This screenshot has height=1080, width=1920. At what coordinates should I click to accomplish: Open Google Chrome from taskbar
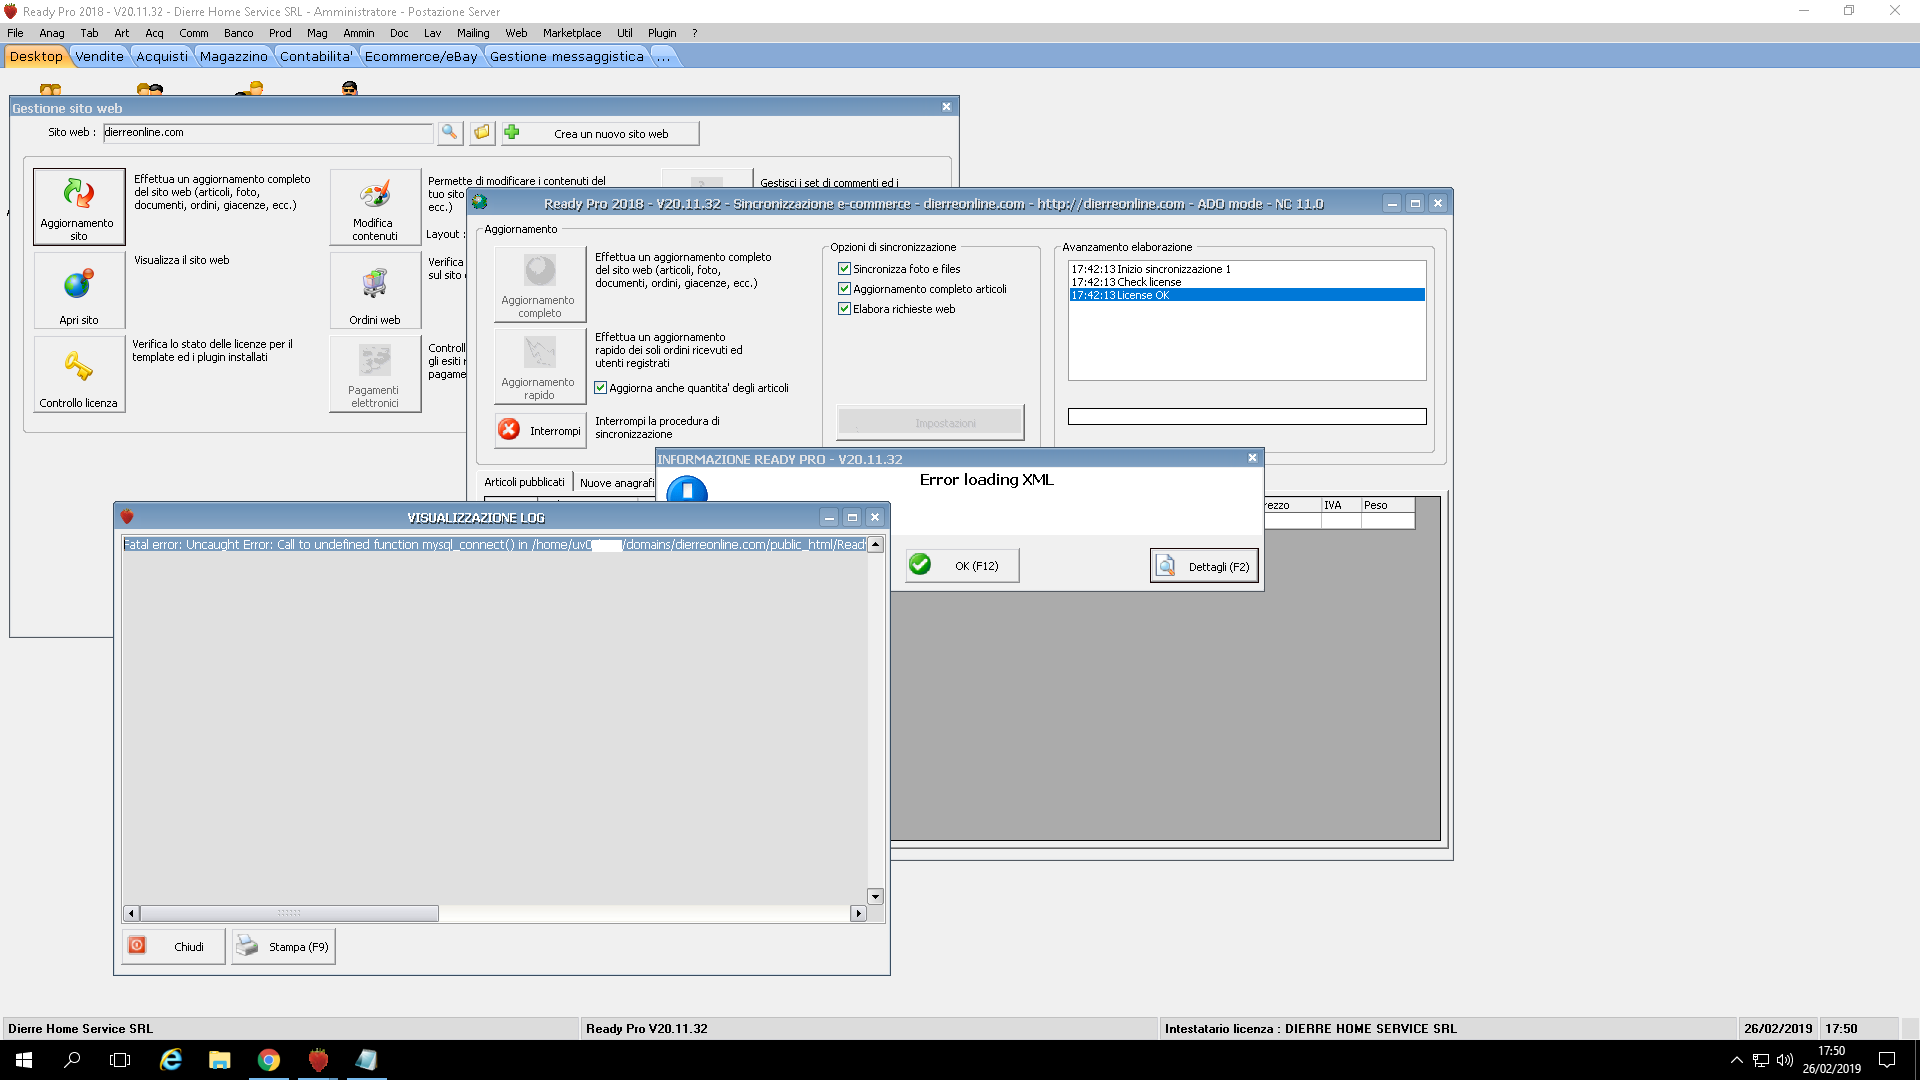click(x=269, y=1059)
